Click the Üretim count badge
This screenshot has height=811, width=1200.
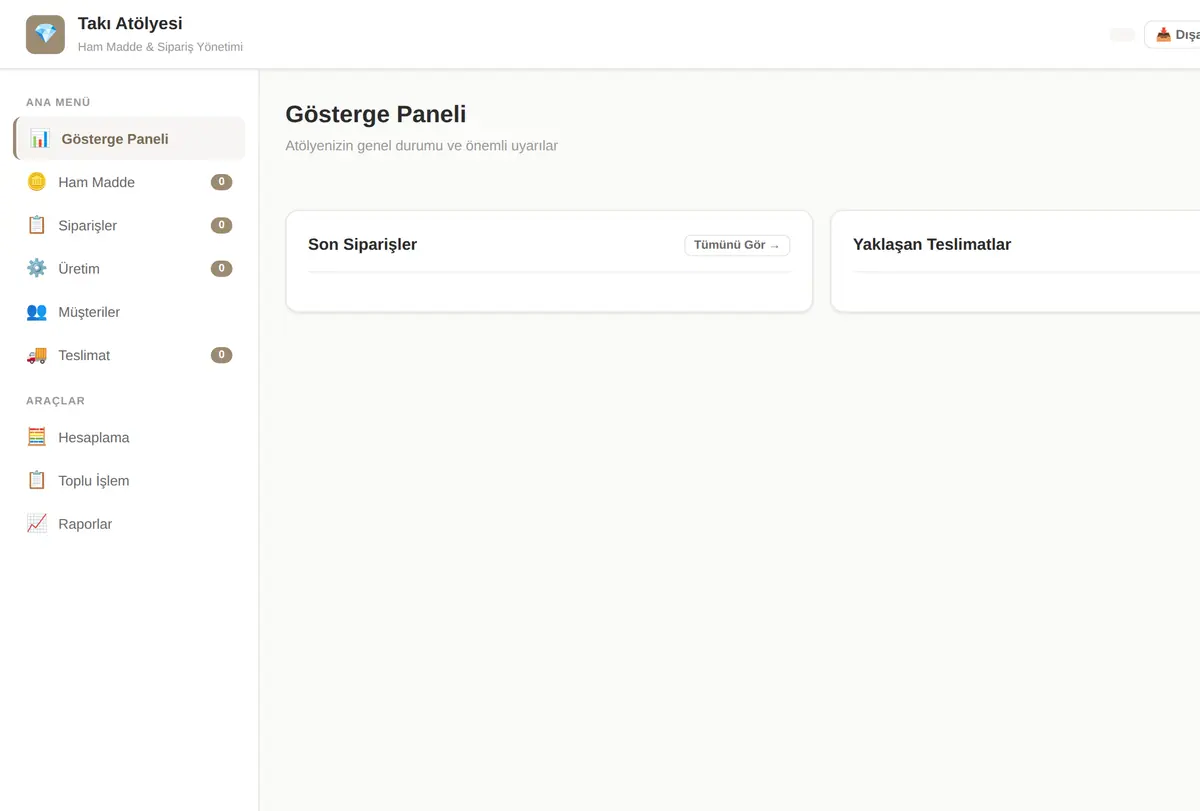pyautogui.click(x=221, y=268)
